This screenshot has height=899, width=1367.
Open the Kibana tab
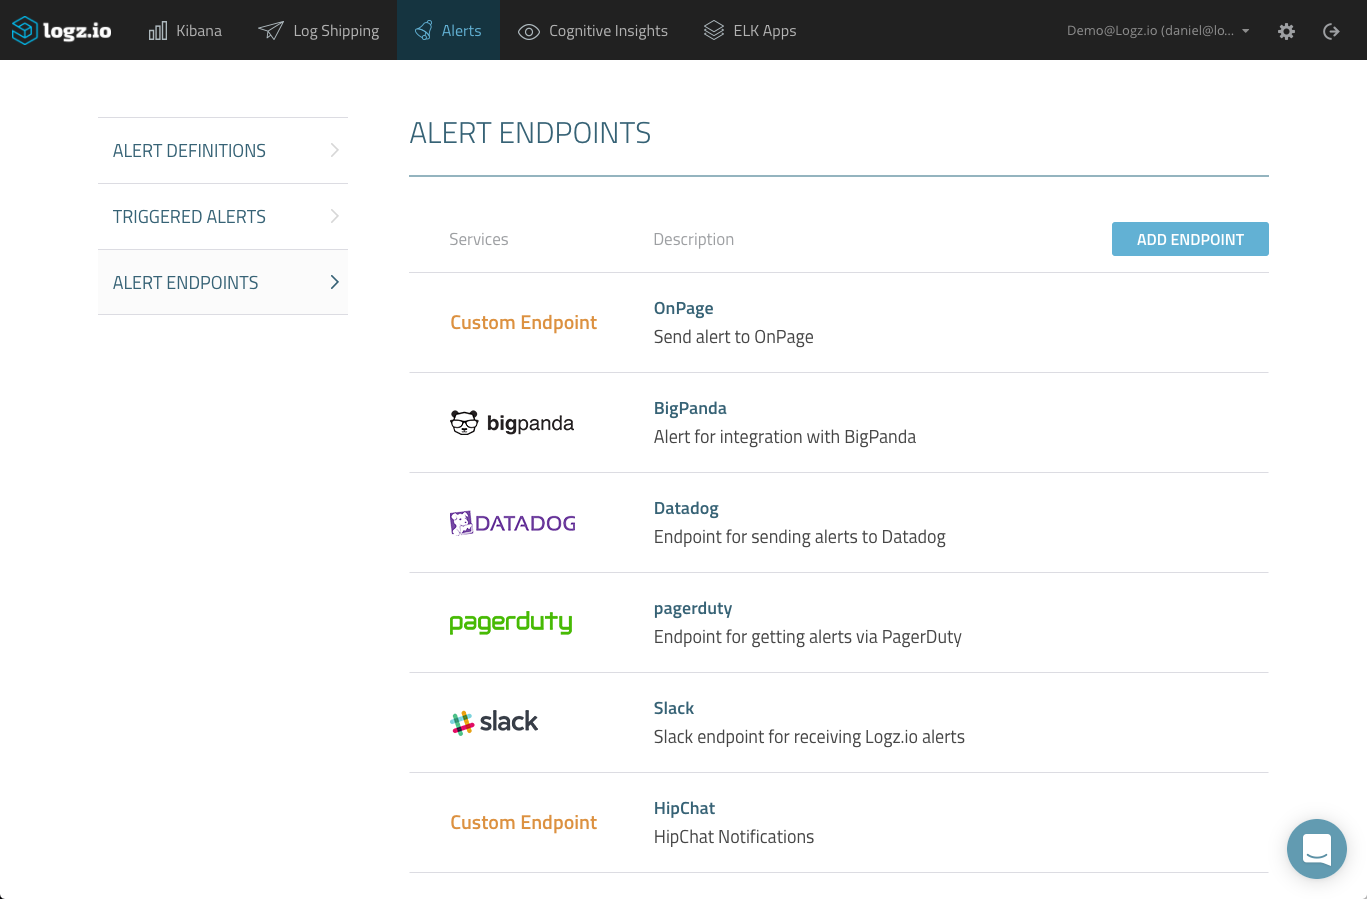185,31
